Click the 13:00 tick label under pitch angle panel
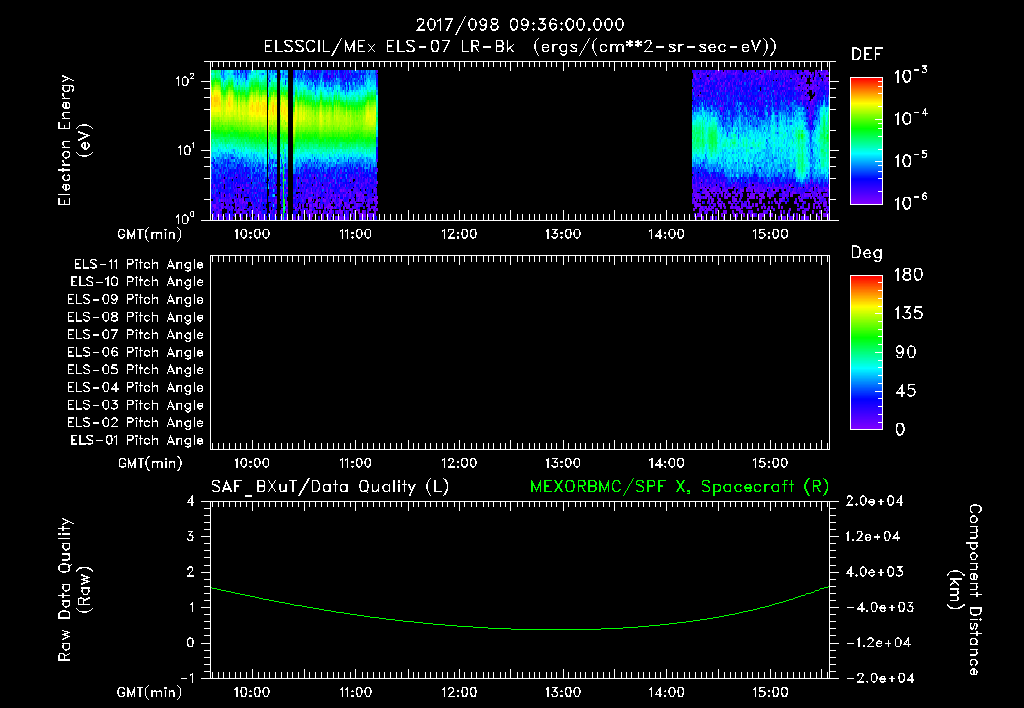This screenshot has width=1024, height=708. [563, 464]
